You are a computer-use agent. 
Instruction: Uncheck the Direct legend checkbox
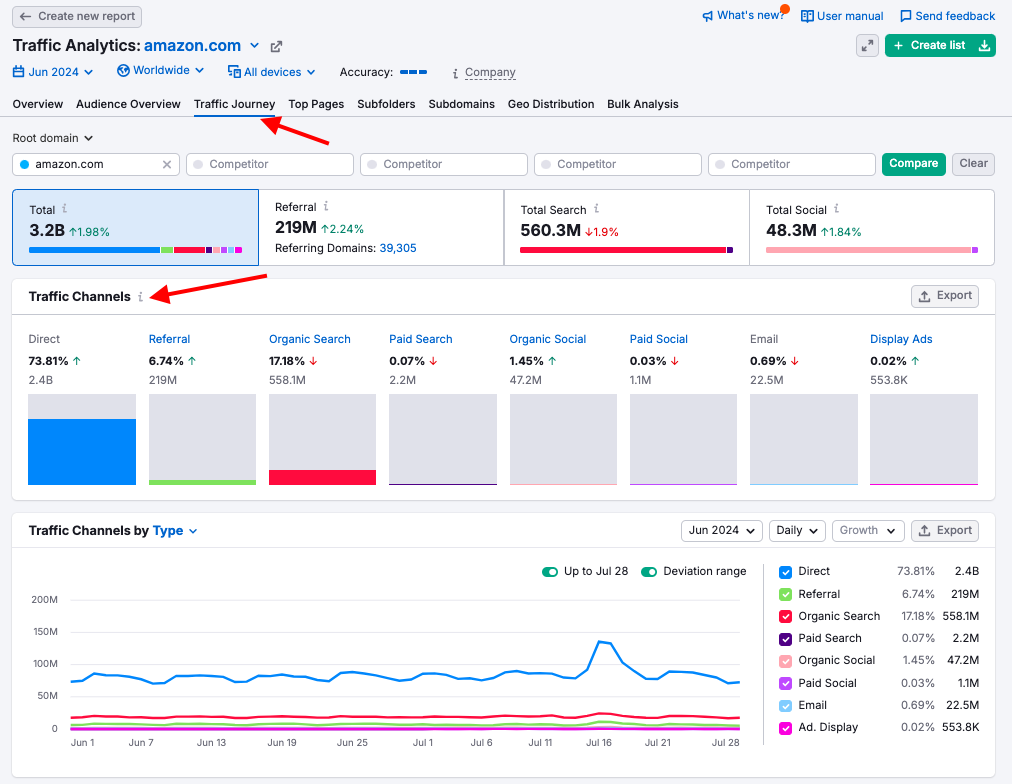[x=785, y=572]
